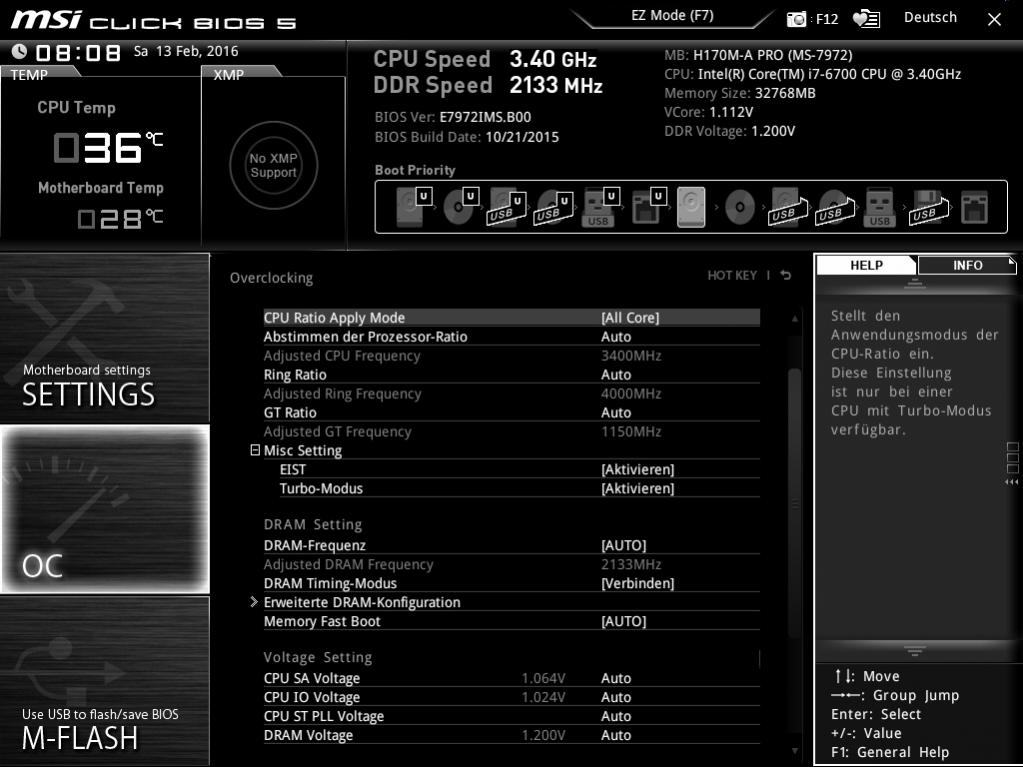Open the DRAM-Frequenz [AUTO] option

pos(624,545)
